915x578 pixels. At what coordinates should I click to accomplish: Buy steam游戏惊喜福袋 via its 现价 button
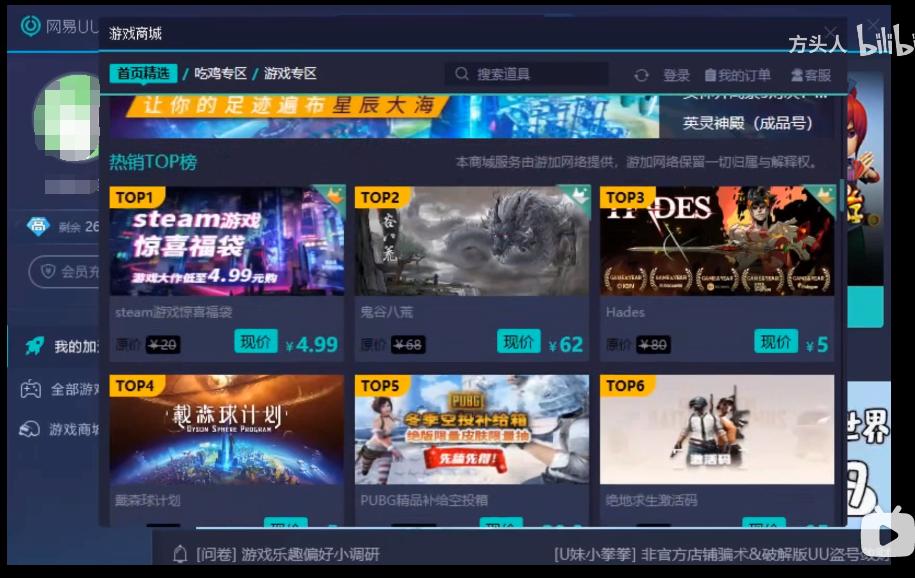click(255, 342)
